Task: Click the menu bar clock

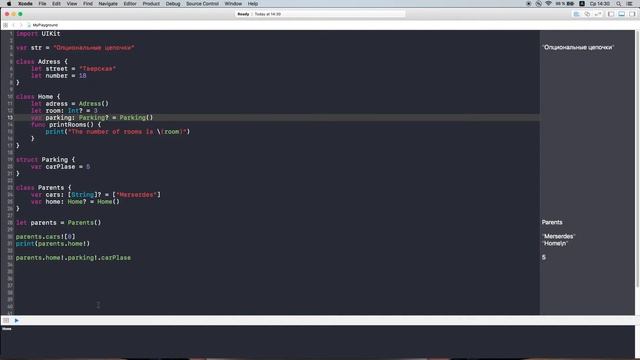Action: point(600,4)
